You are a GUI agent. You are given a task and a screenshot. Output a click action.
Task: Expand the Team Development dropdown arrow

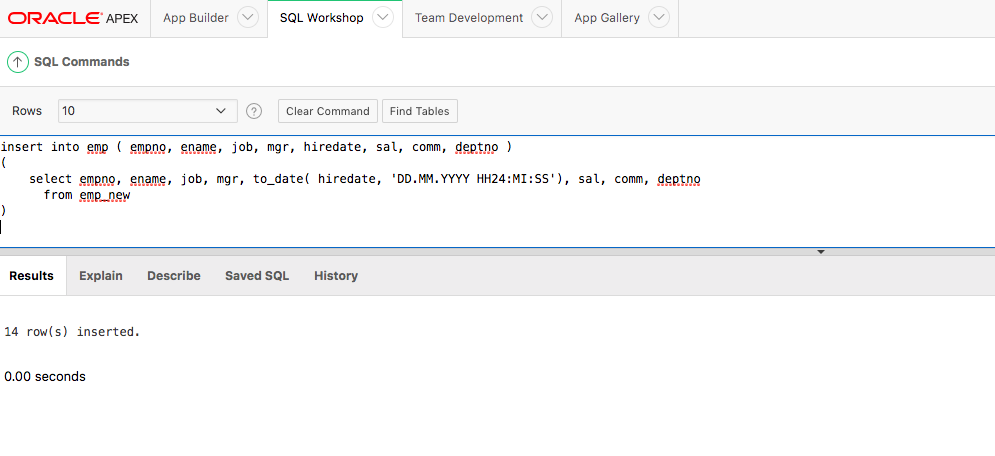[542, 18]
